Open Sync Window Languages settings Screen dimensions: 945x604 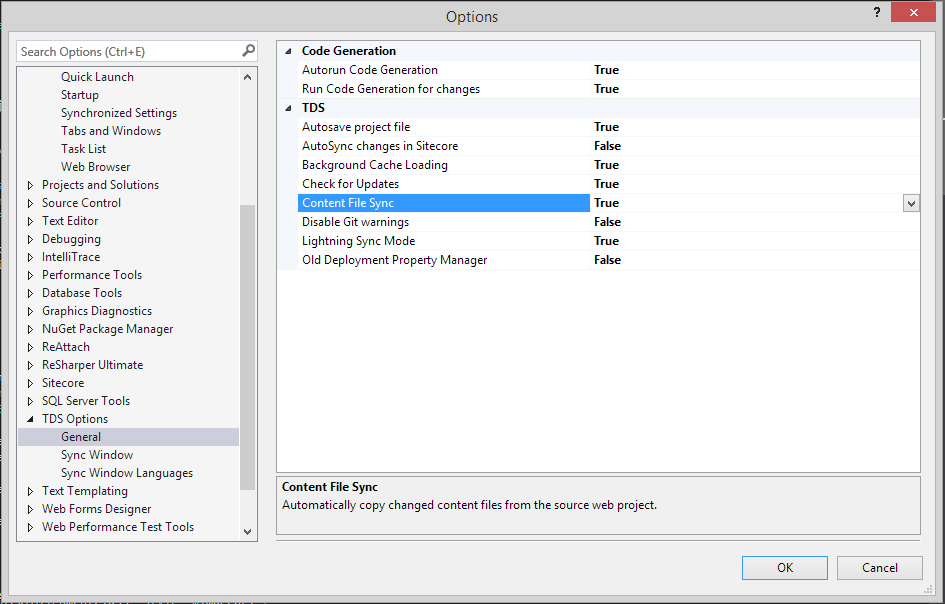[126, 472]
